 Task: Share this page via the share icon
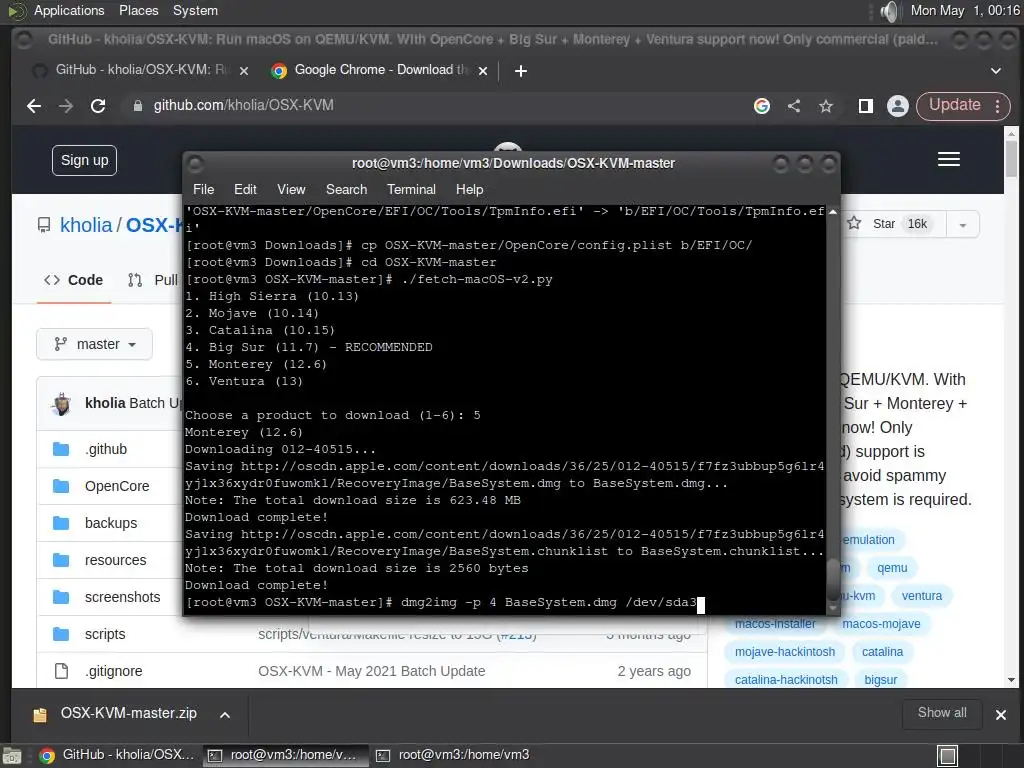[794, 106]
